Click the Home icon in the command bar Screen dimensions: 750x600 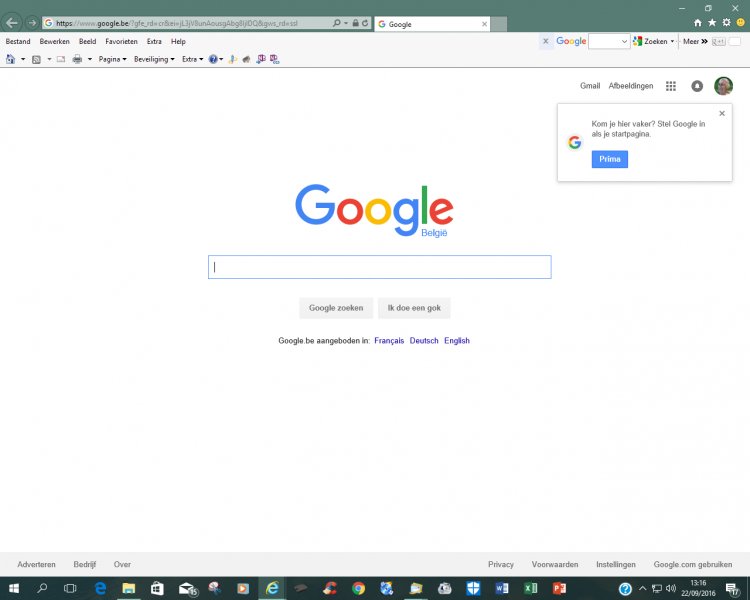click(x=11, y=59)
